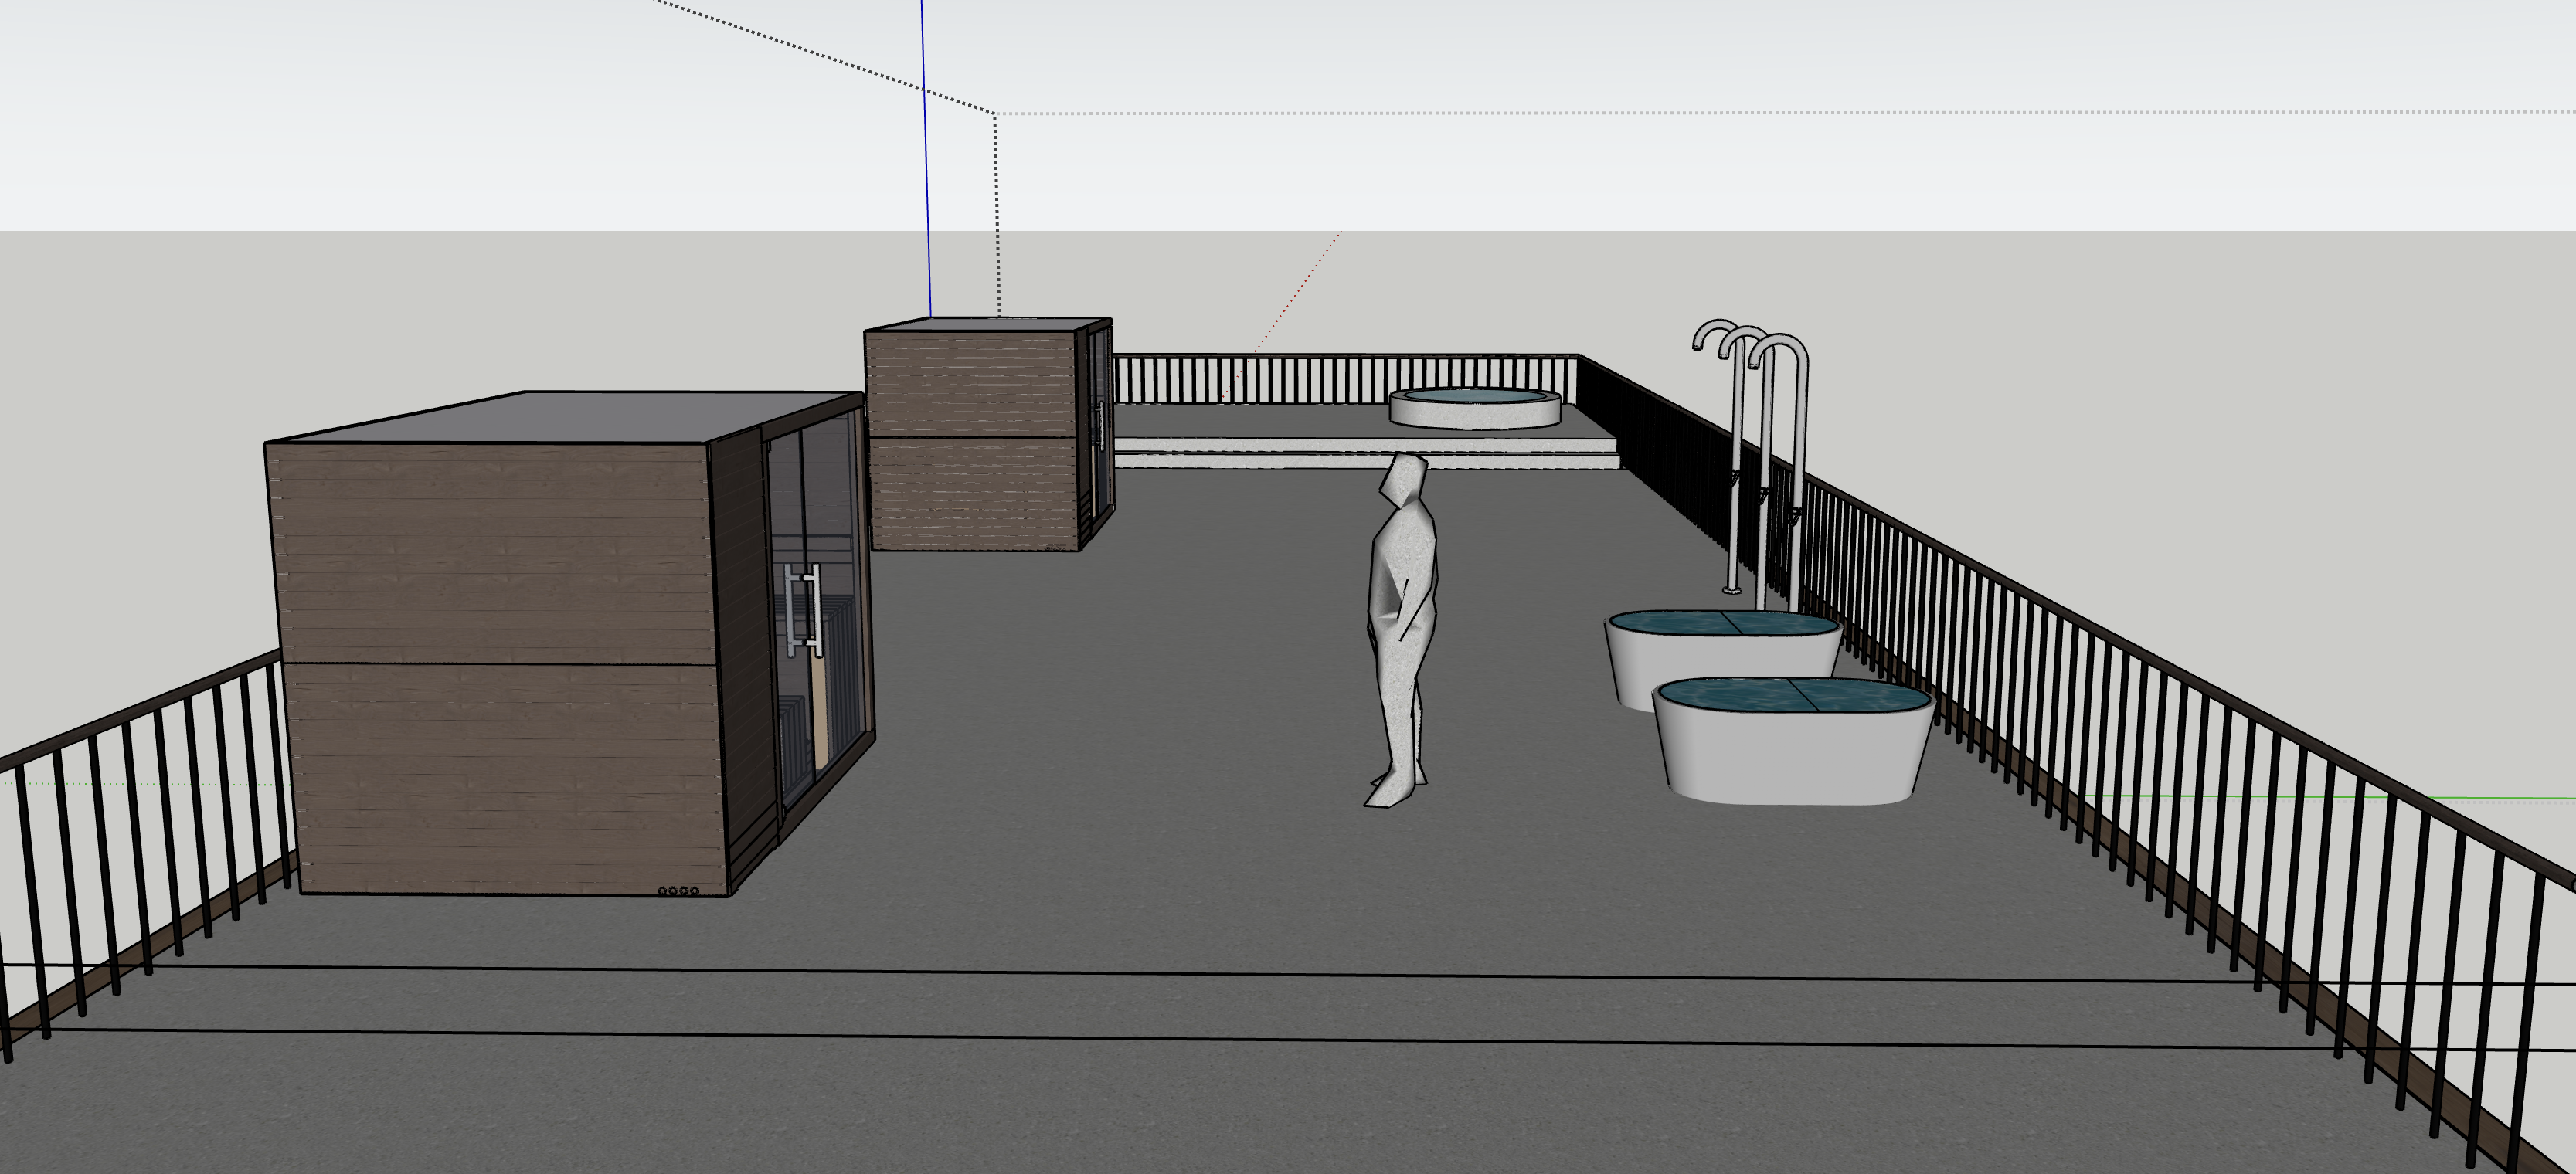
Task: Click the green axis line at right
Action: [2500, 799]
